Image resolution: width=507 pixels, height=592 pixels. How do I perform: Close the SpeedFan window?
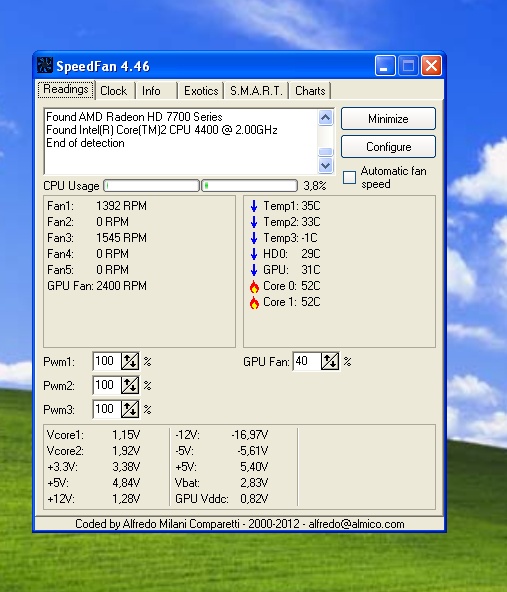(431, 66)
